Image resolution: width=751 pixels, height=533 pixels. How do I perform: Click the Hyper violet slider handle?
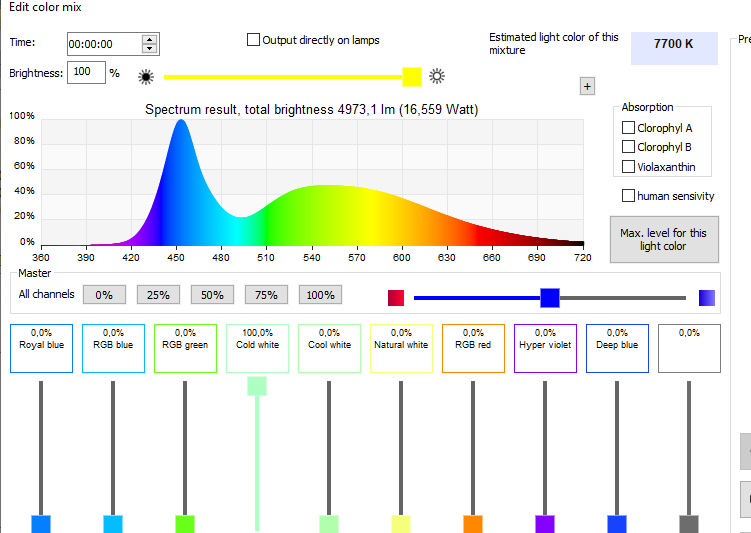[545, 524]
